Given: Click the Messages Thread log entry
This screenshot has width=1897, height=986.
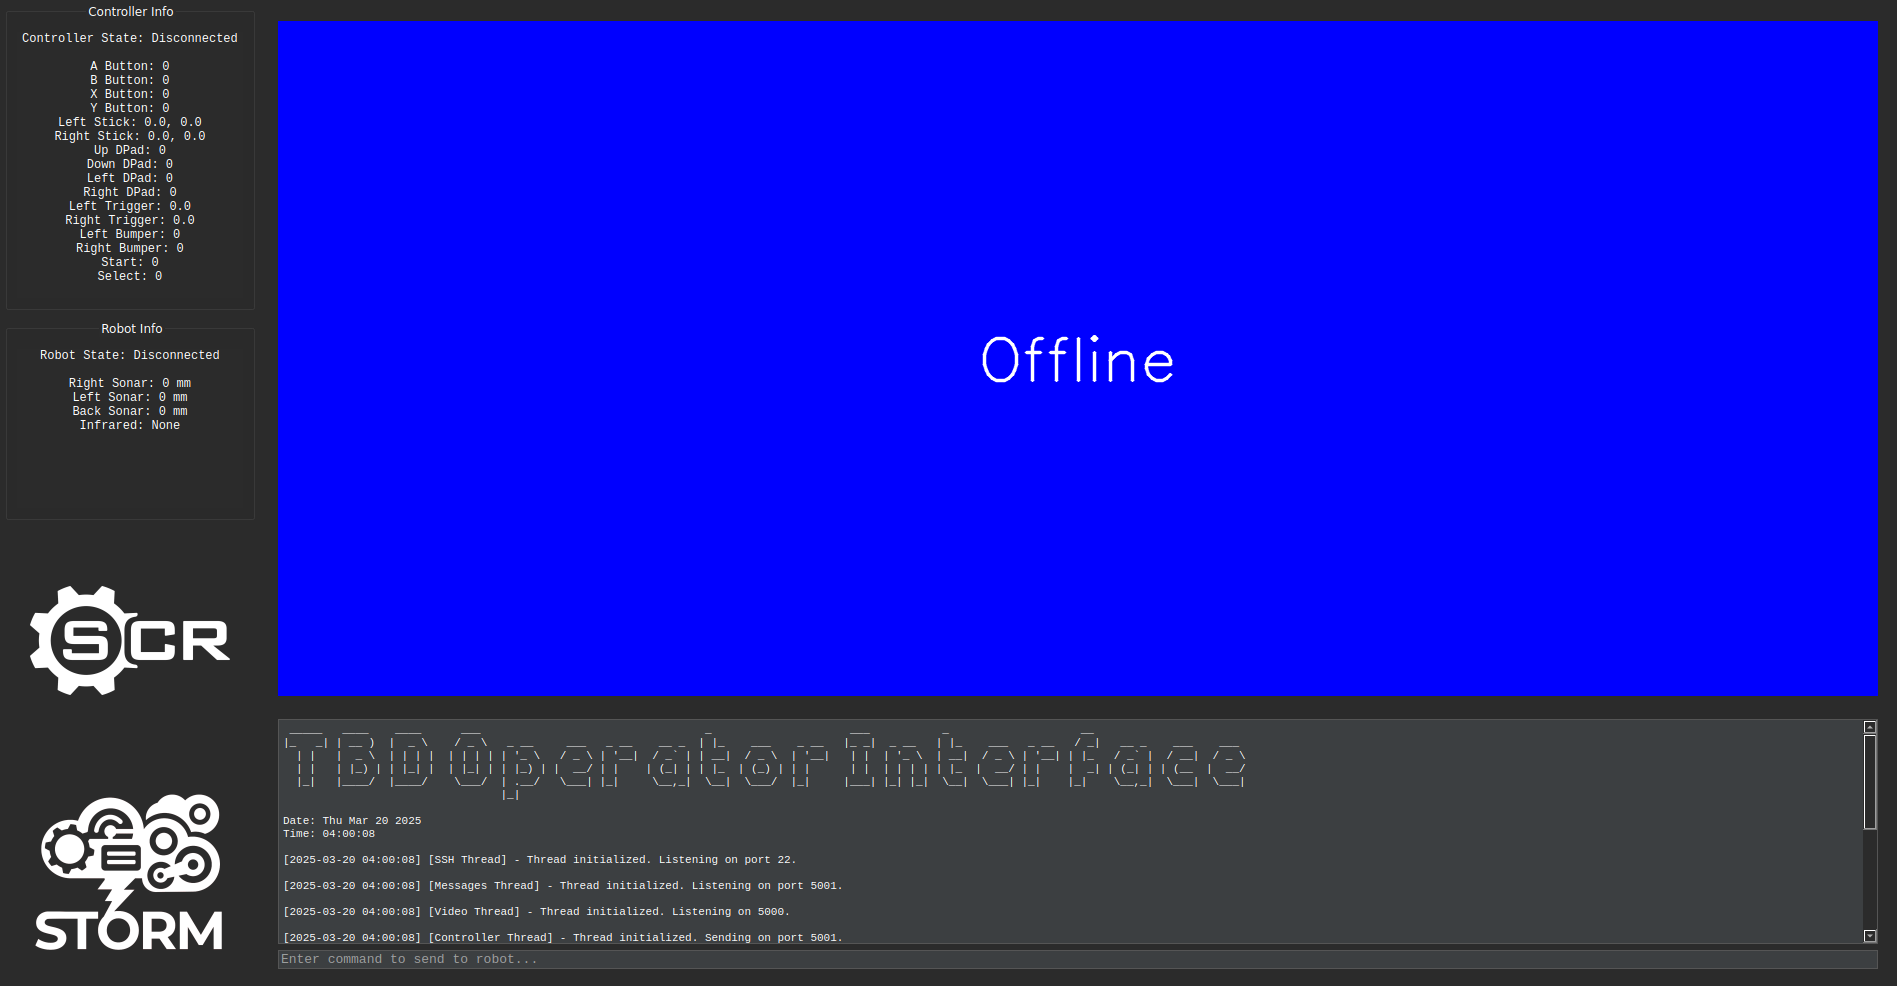Looking at the screenshot, I should [x=562, y=886].
